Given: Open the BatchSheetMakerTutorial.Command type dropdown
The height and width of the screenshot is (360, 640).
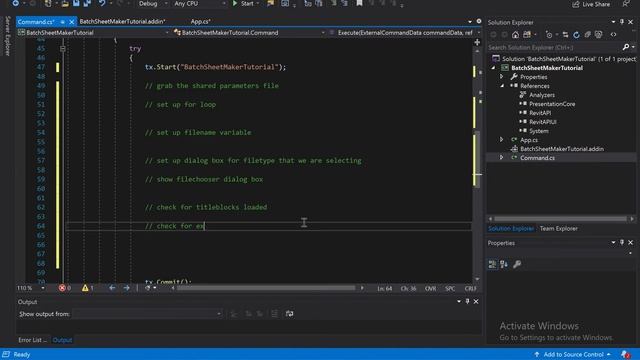Looking at the screenshot, I should click(x=249, y=33).
